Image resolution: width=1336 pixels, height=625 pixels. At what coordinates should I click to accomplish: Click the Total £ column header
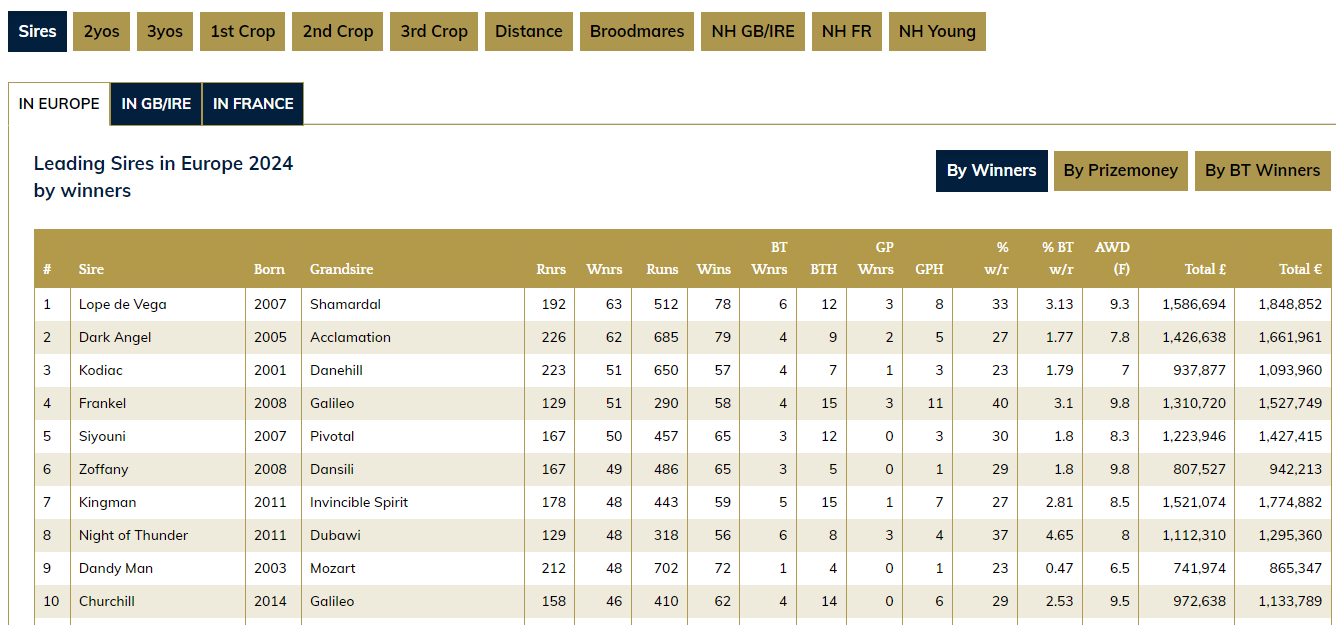pos(1205,269)
